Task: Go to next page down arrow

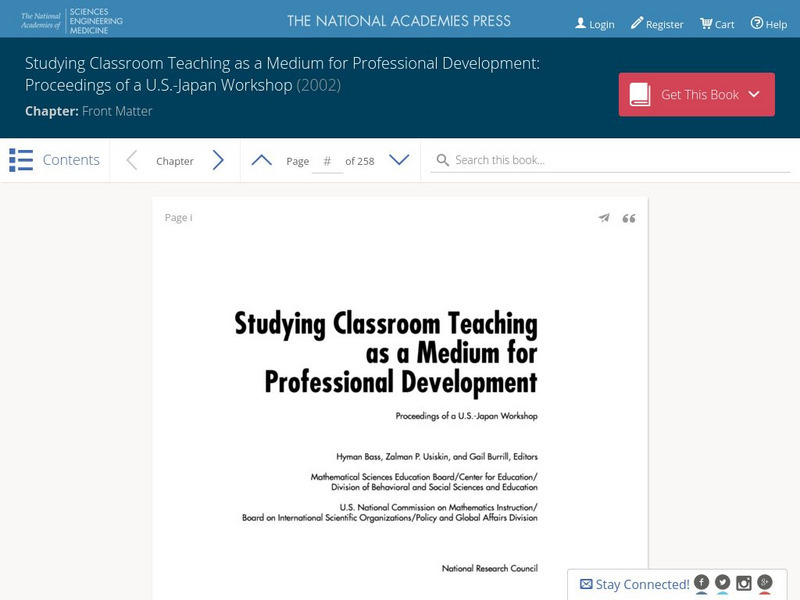Action: (x=399, y=160)
